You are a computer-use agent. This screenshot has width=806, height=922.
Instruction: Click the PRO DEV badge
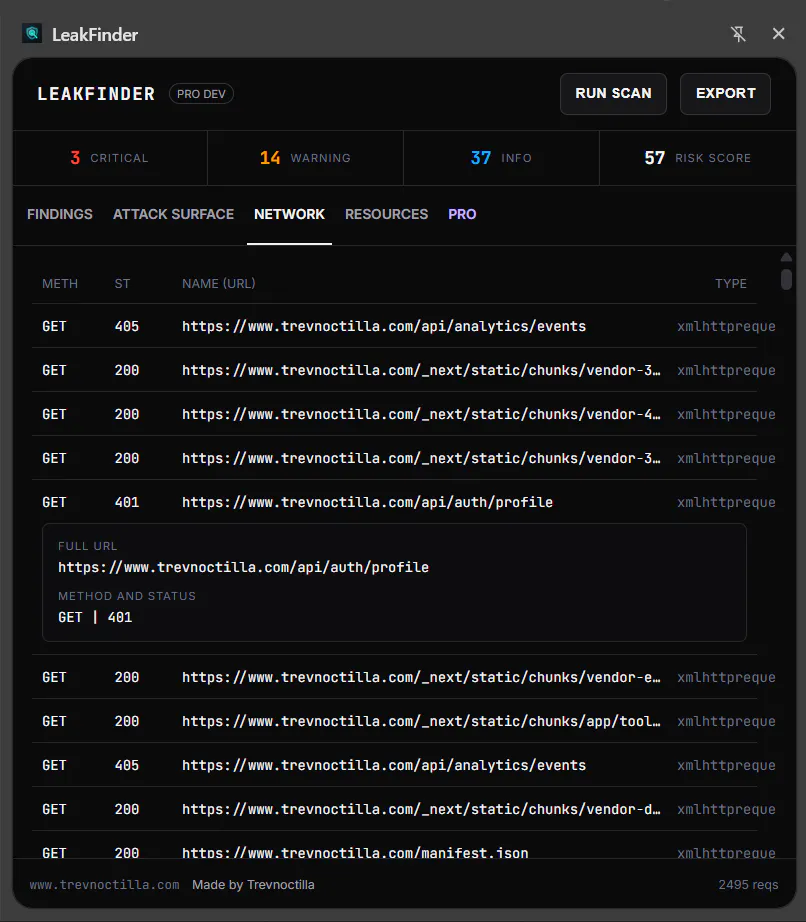(x=201, y=94)
